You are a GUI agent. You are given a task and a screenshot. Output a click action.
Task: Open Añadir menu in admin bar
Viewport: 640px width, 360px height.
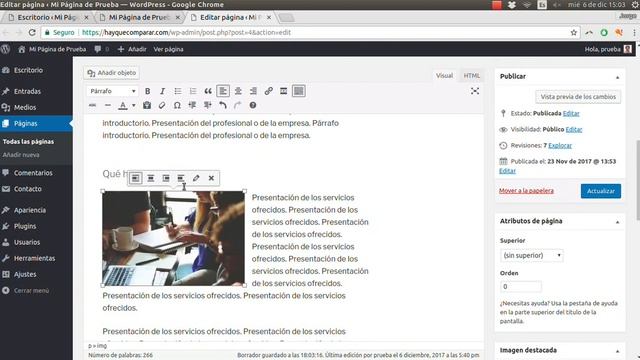tap(132, 49)
